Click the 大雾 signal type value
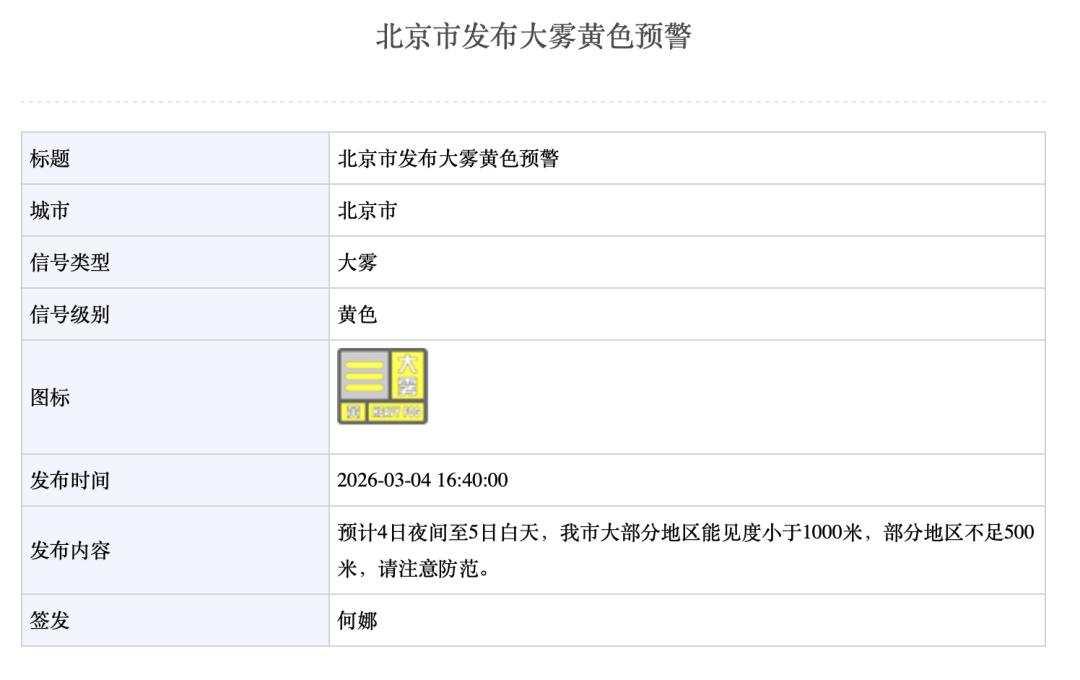This screenshot has width=1080, height=680. coord(357,263)
